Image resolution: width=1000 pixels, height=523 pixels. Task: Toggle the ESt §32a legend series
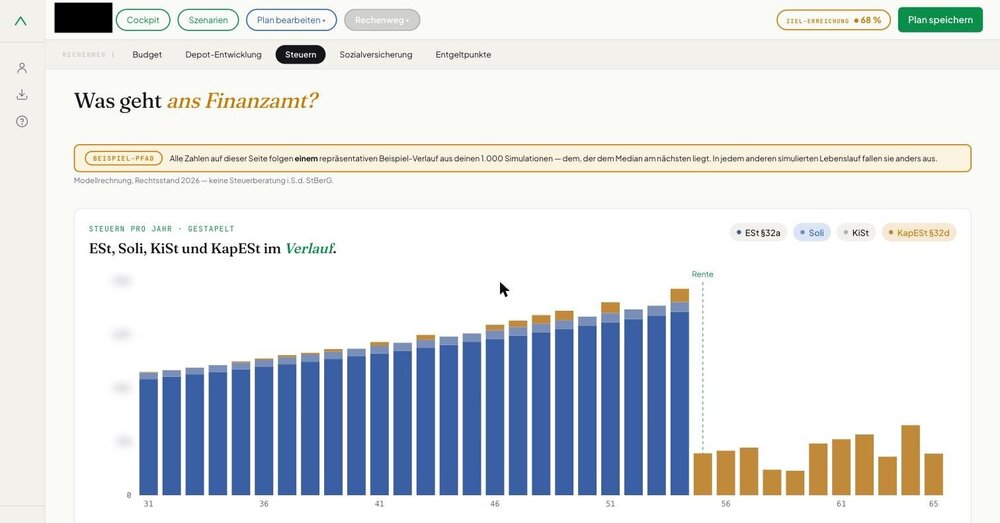pyautogui.click(x=758, y=233)
